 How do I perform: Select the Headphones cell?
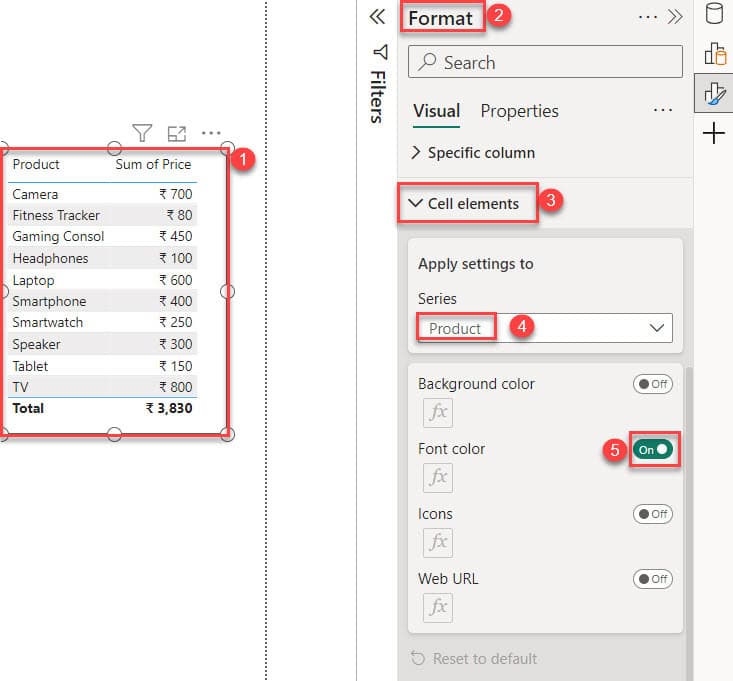coord(50,258)
